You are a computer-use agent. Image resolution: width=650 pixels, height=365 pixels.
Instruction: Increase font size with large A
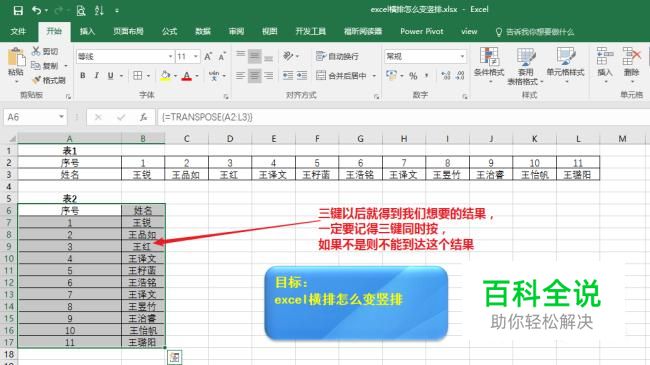208,56
